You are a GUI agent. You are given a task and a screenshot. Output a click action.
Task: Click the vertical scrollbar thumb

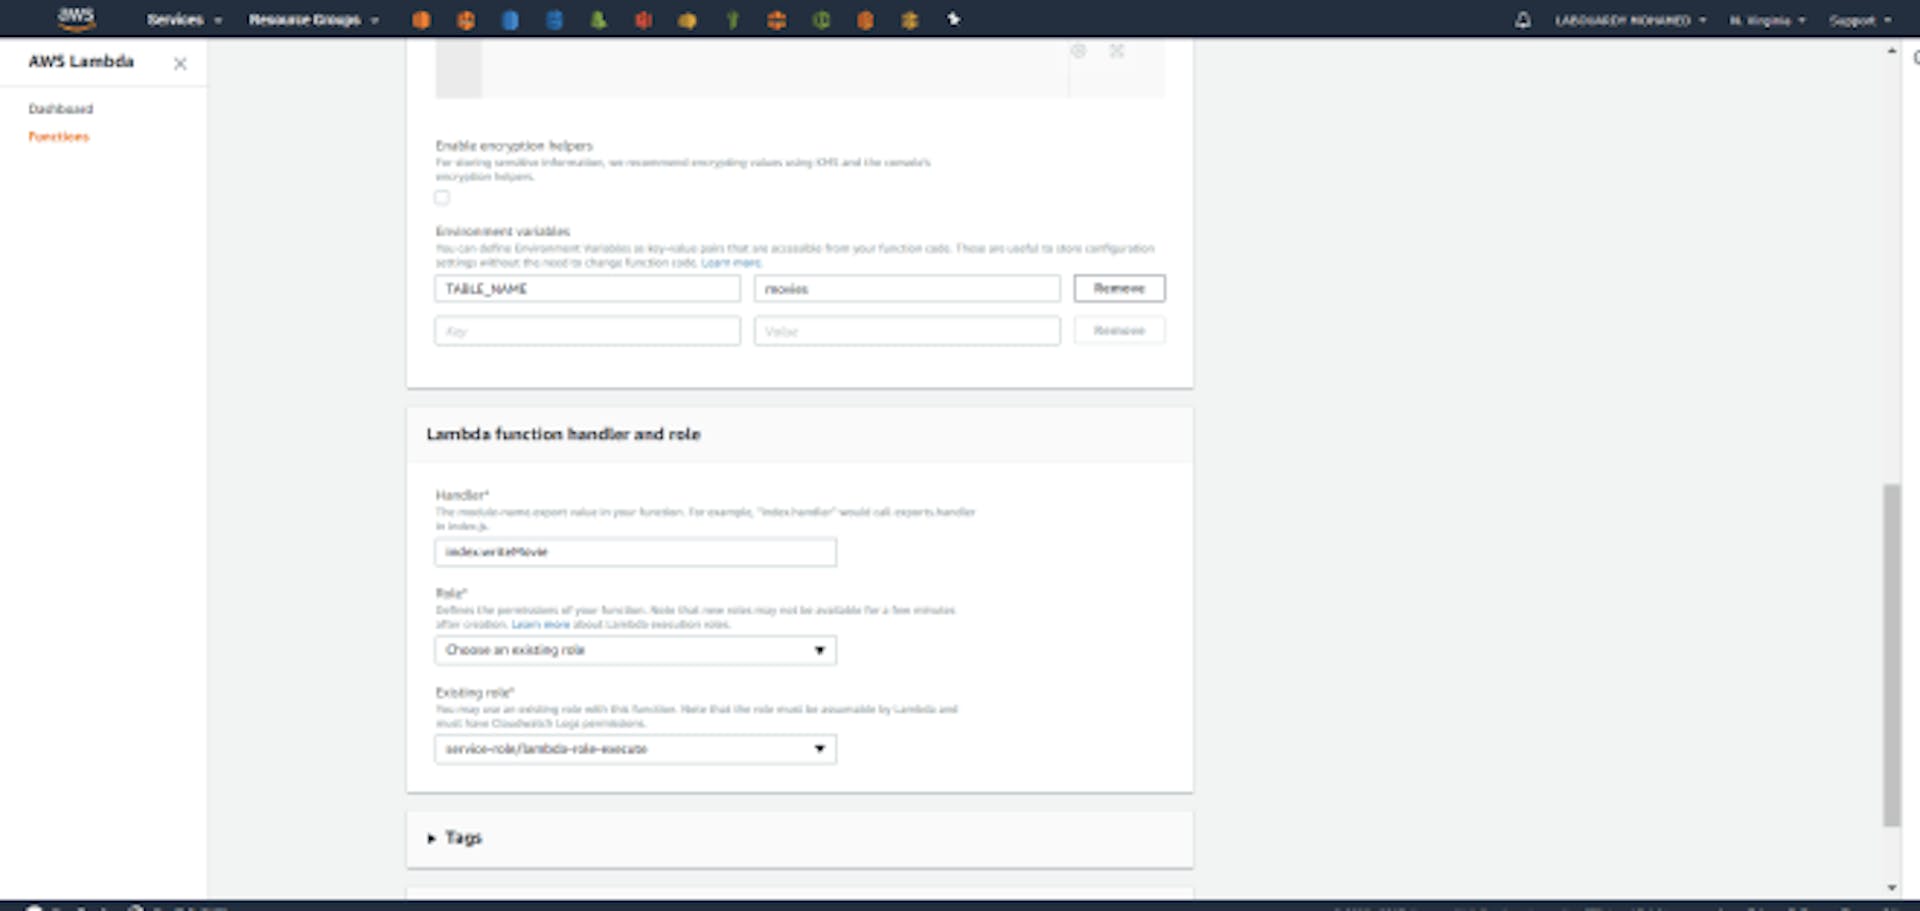click(x=1891, y=655)
